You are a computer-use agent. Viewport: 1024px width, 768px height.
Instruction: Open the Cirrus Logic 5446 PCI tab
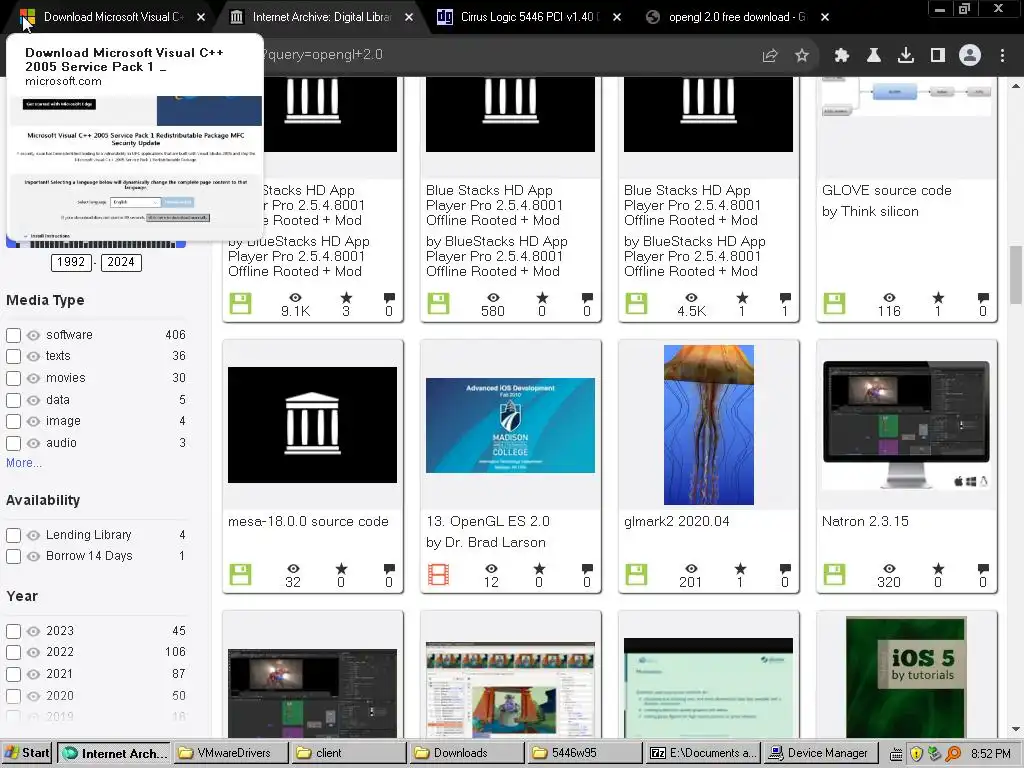(529, 17)
